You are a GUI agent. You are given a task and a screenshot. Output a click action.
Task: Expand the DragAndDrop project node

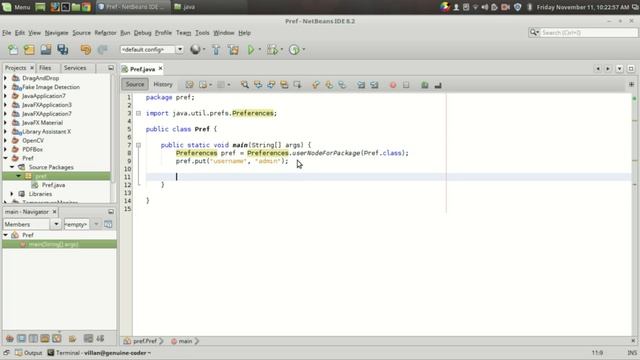pos(6,78)
